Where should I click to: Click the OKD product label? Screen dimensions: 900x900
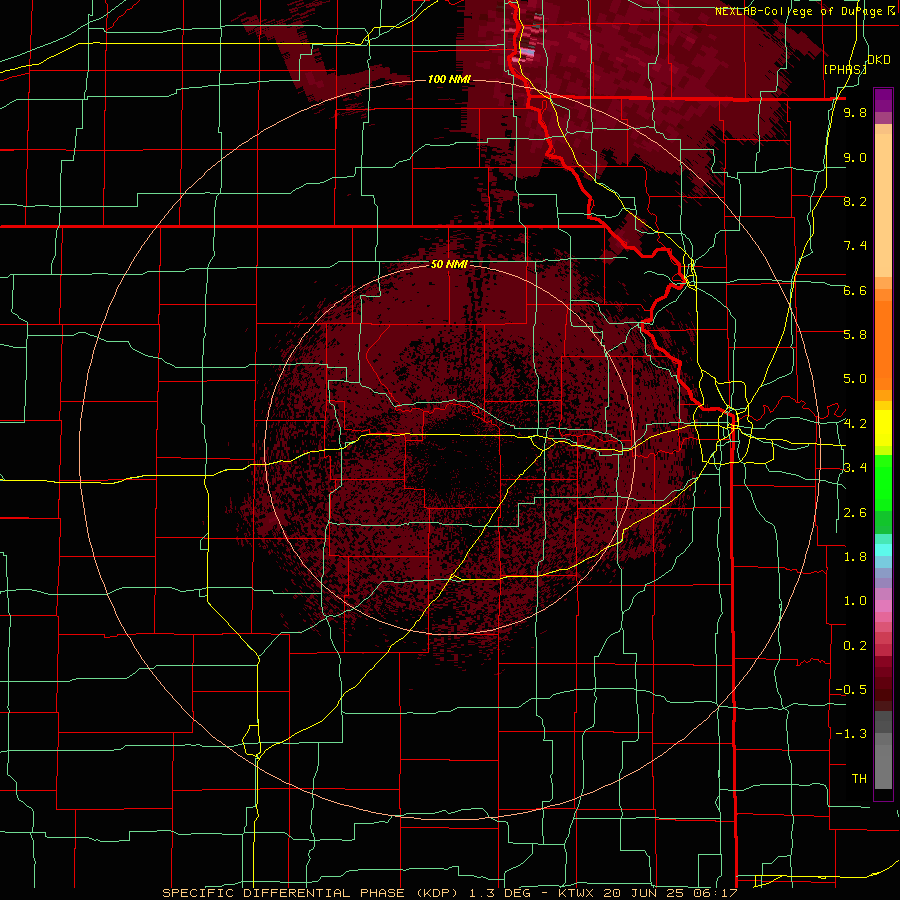tap(879, 60)
